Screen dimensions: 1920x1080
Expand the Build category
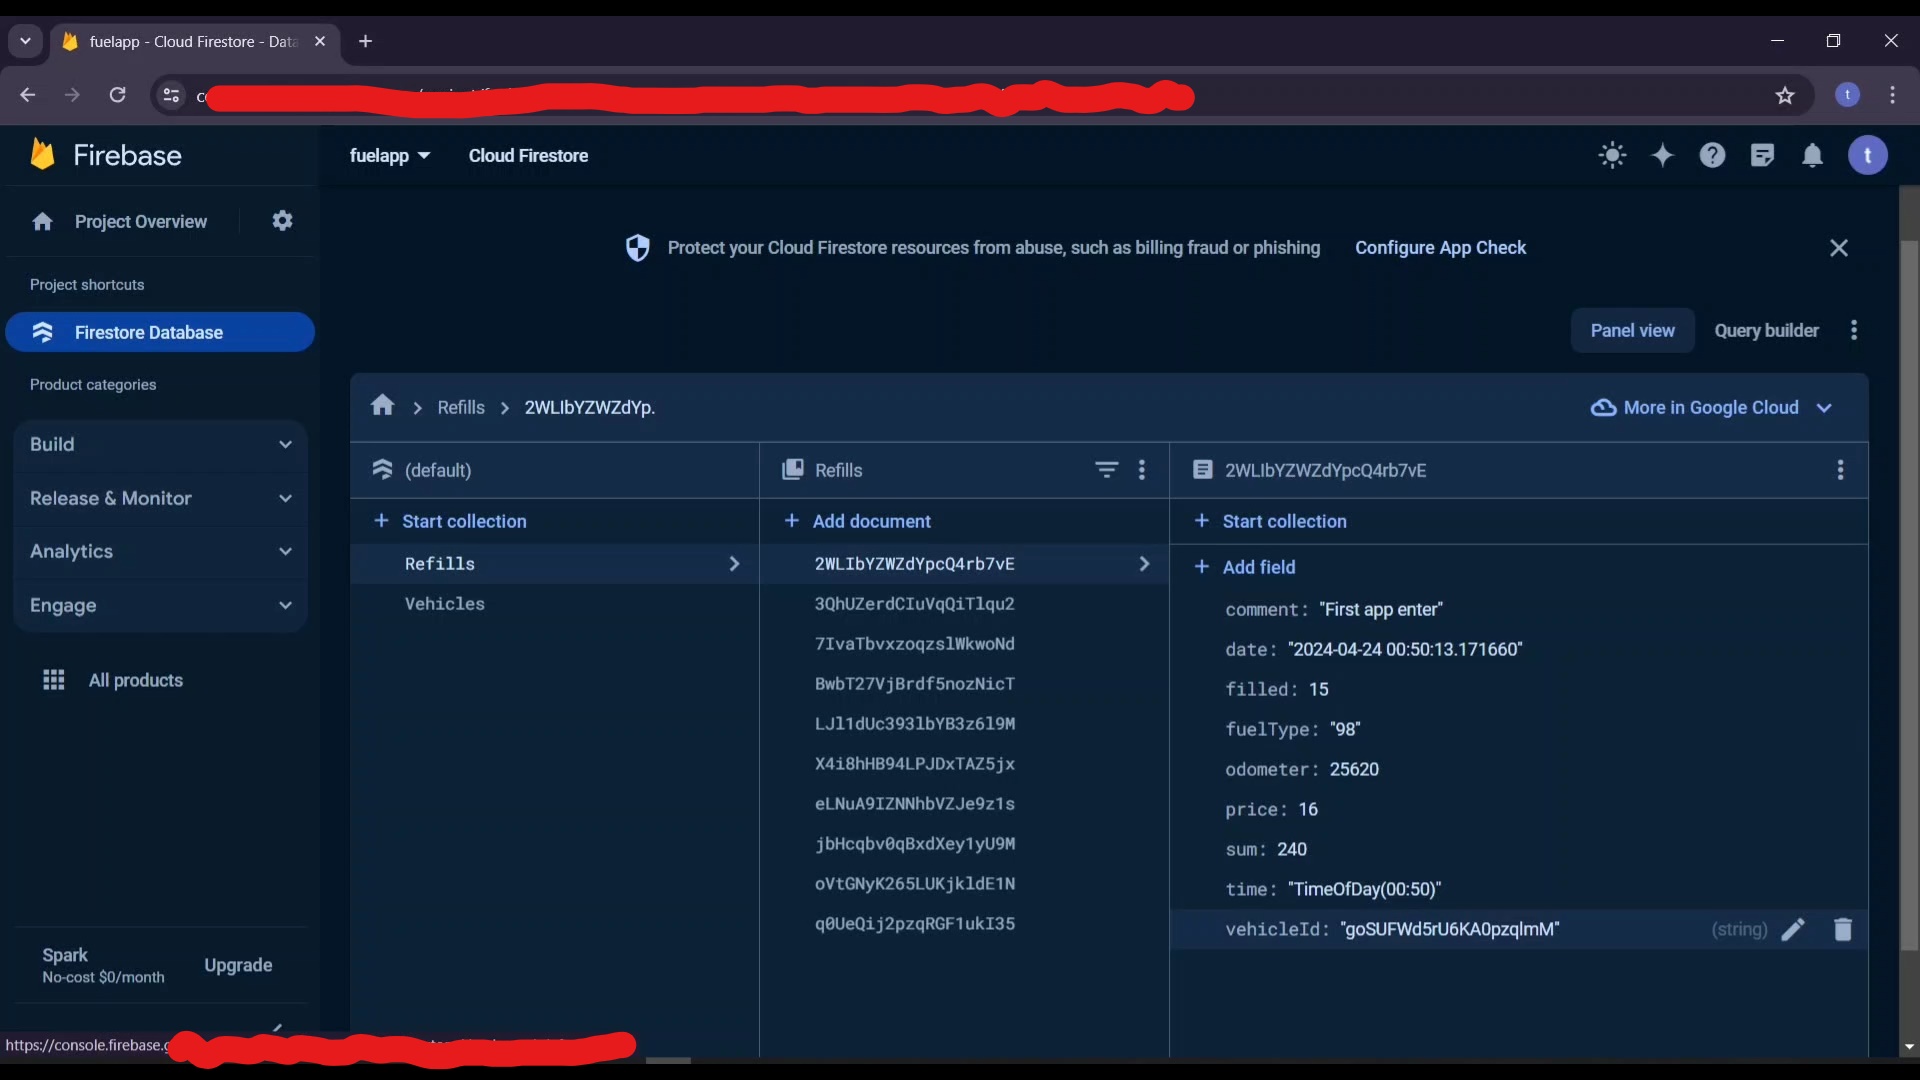point(160,444)
